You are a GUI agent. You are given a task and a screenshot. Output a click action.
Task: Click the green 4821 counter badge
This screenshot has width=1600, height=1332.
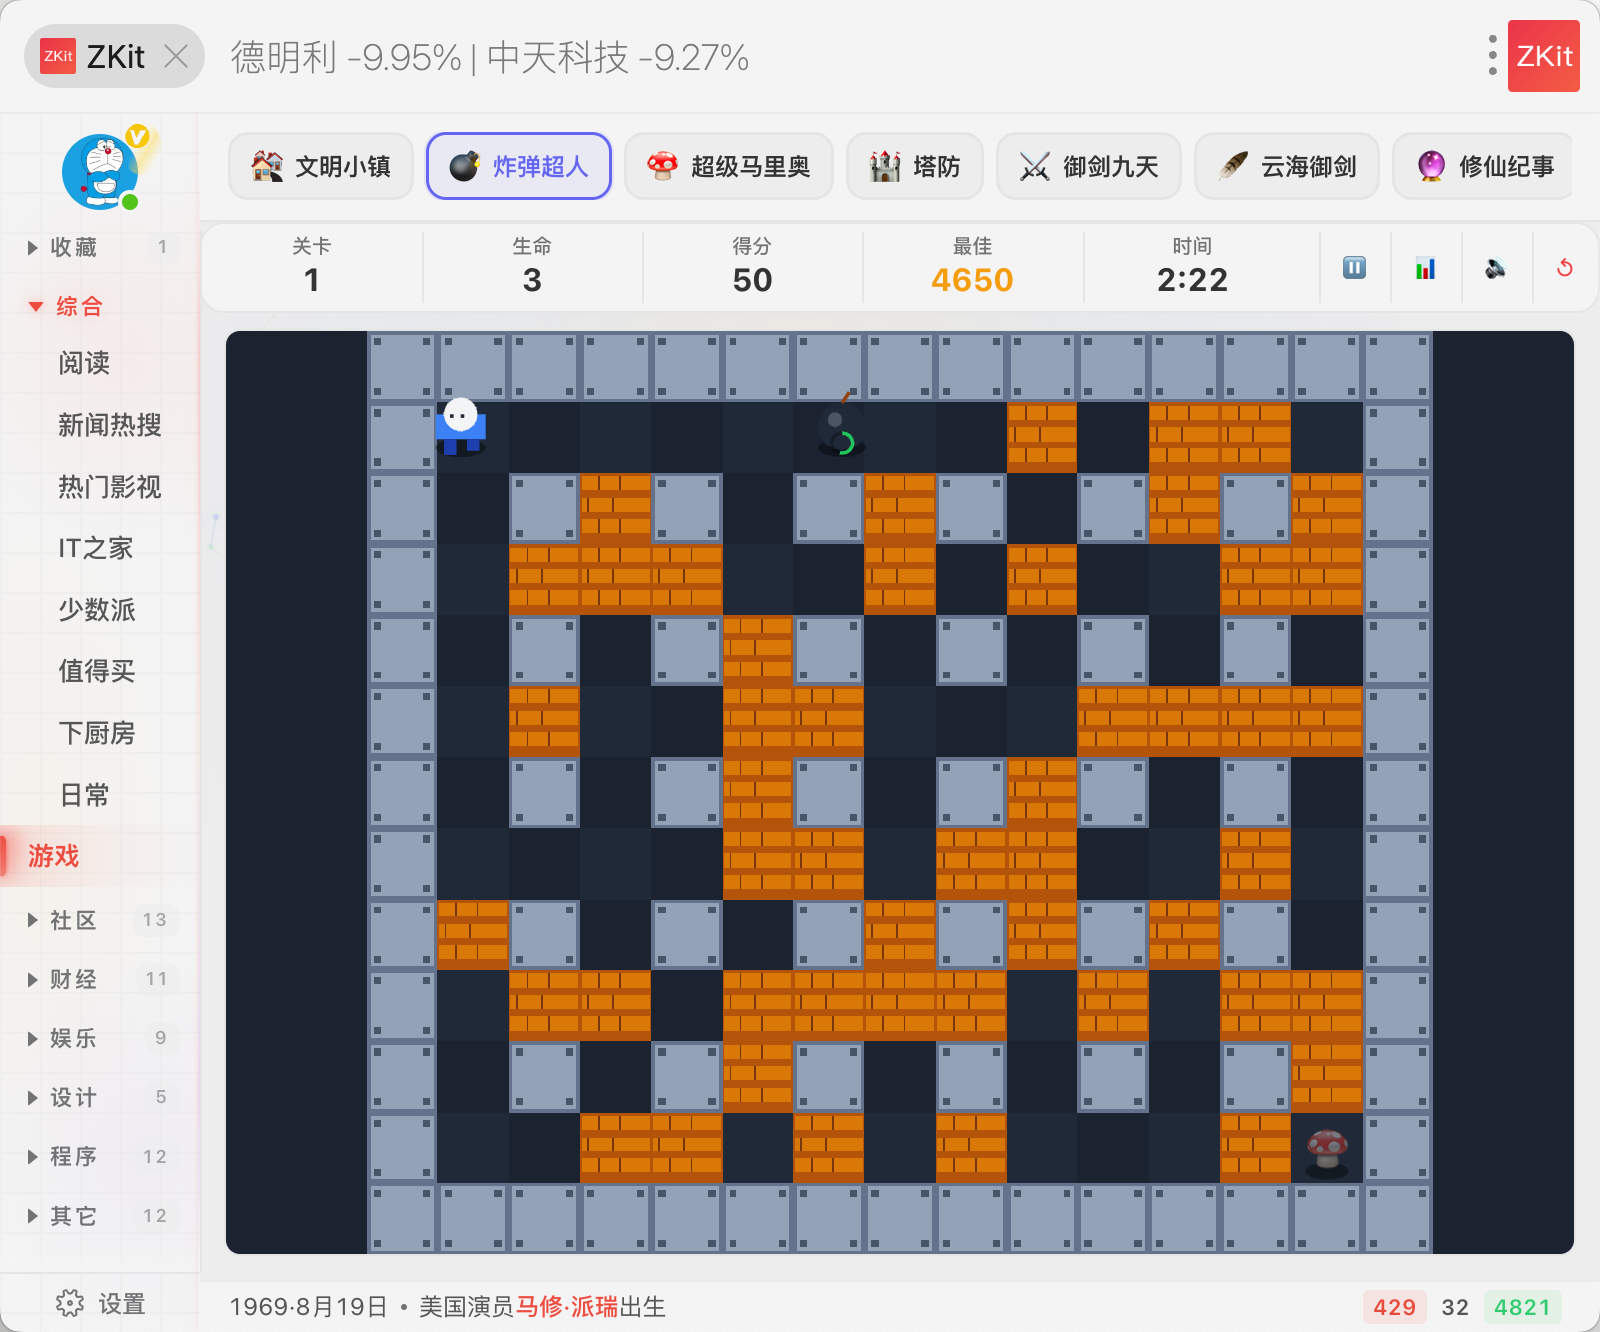[1522, 1307]
